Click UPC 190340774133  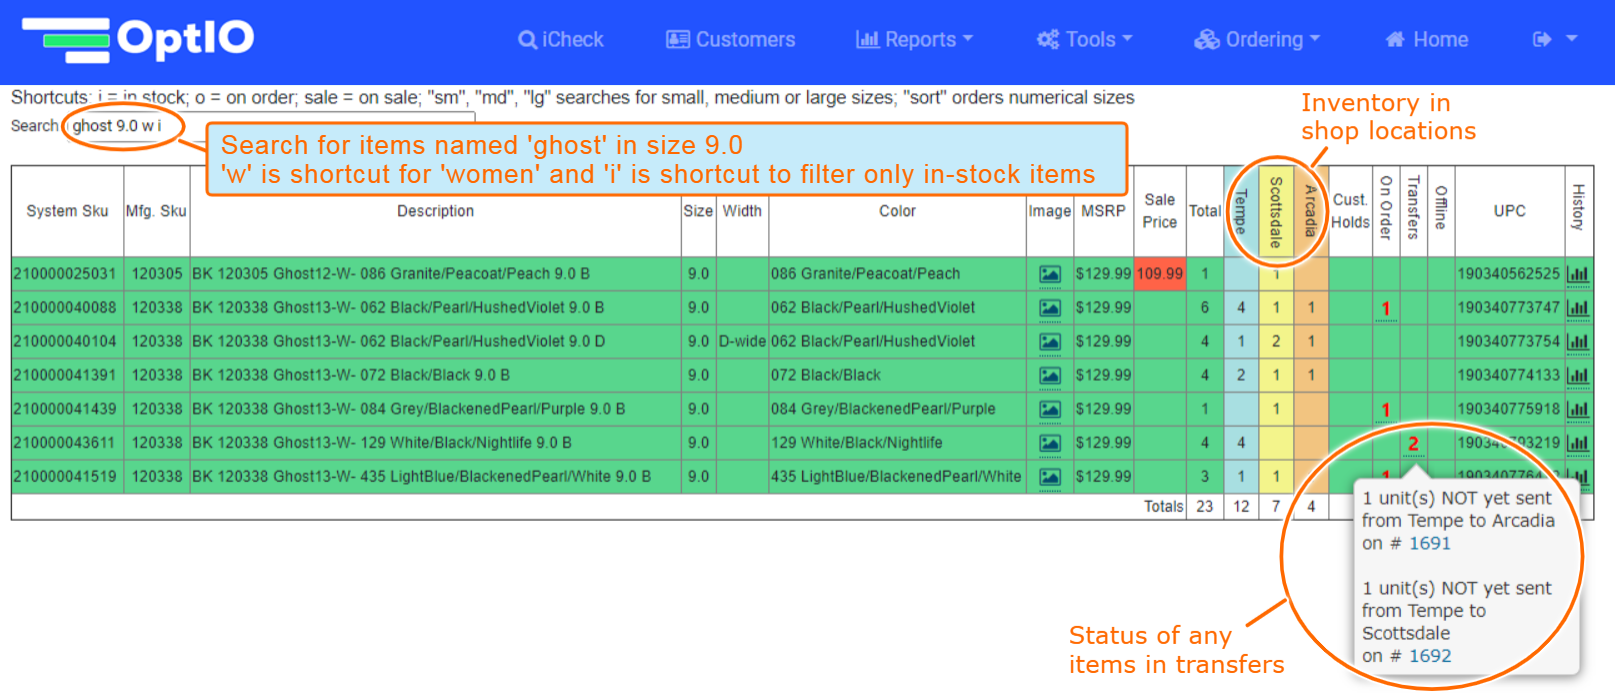pos(1509,376)
